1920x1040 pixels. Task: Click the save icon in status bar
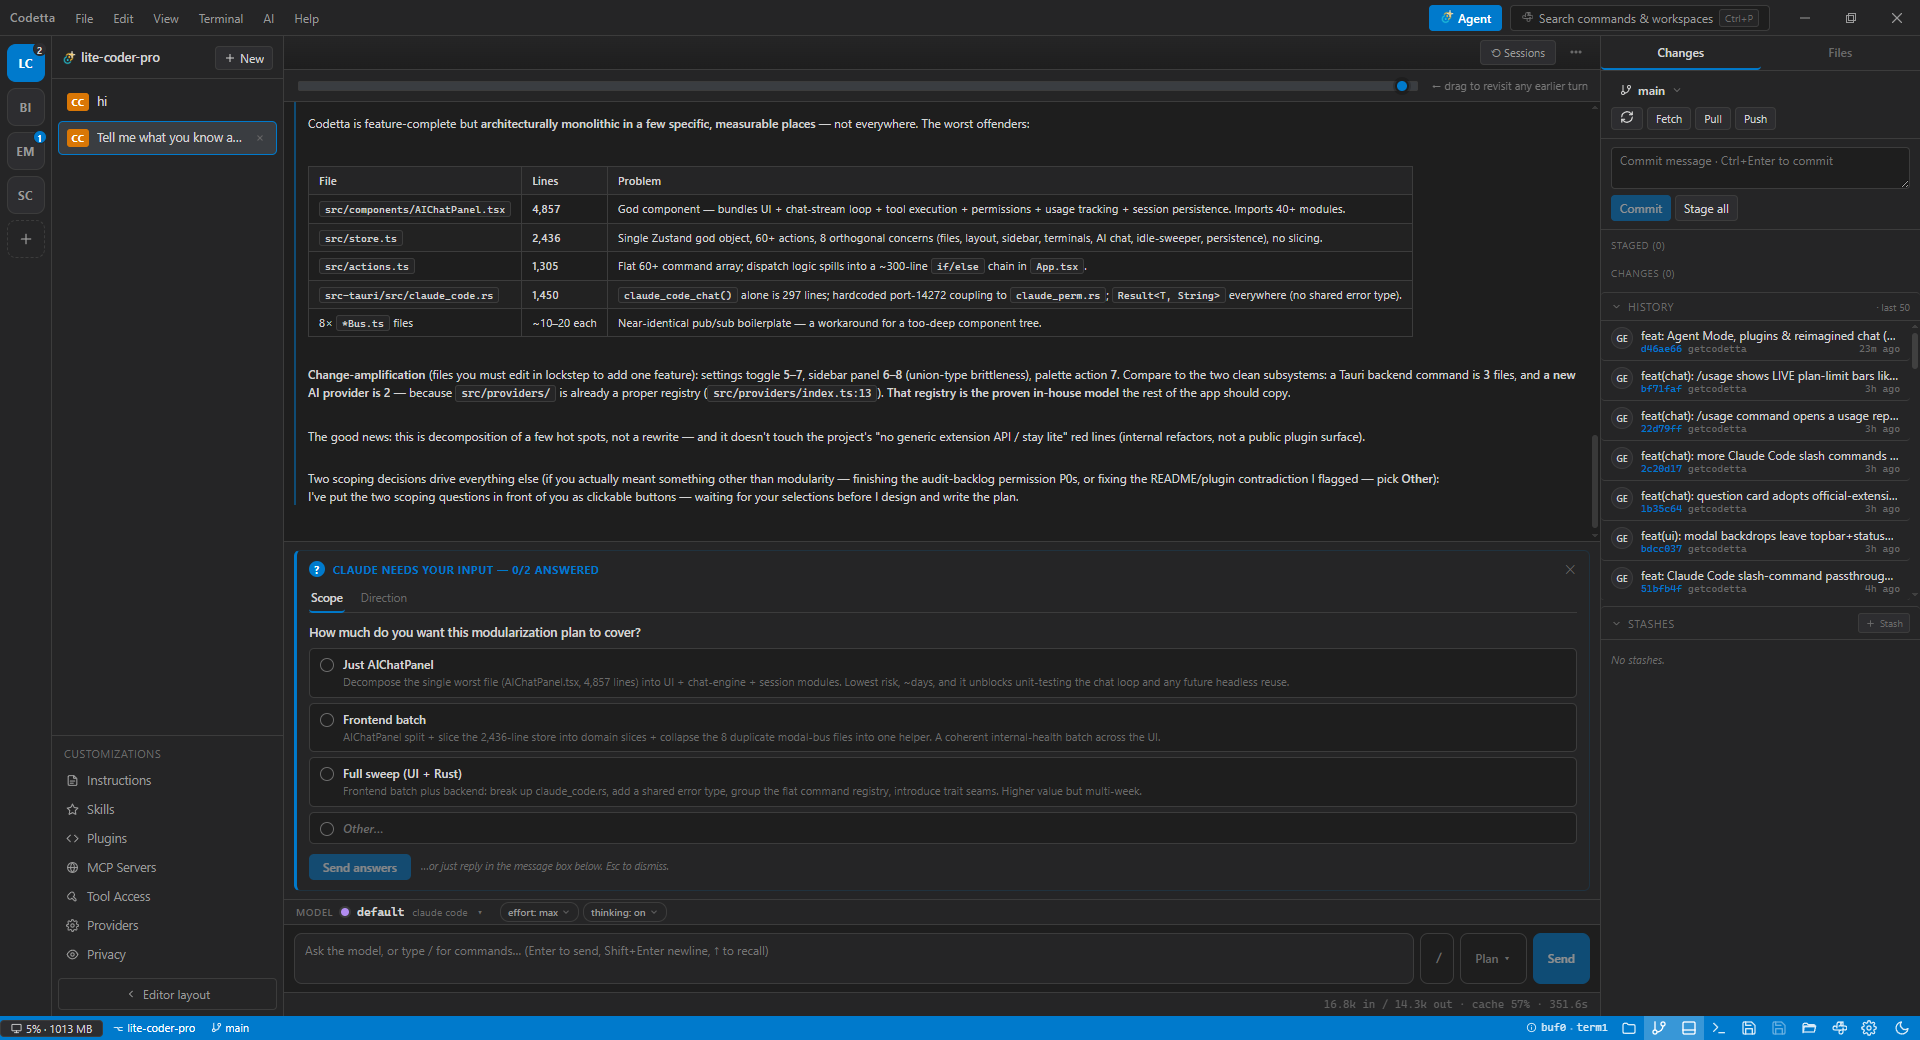[1749, 1028]
